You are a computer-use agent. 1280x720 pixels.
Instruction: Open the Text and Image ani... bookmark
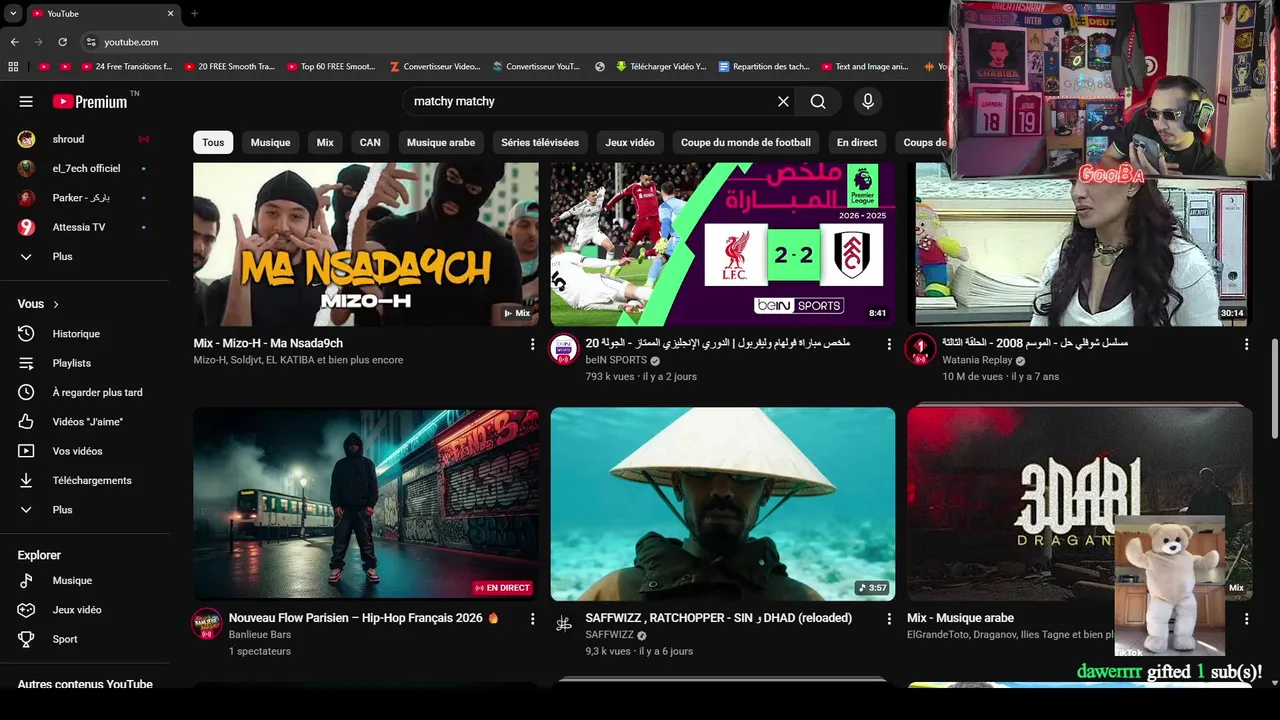click(x=865, y=67)
